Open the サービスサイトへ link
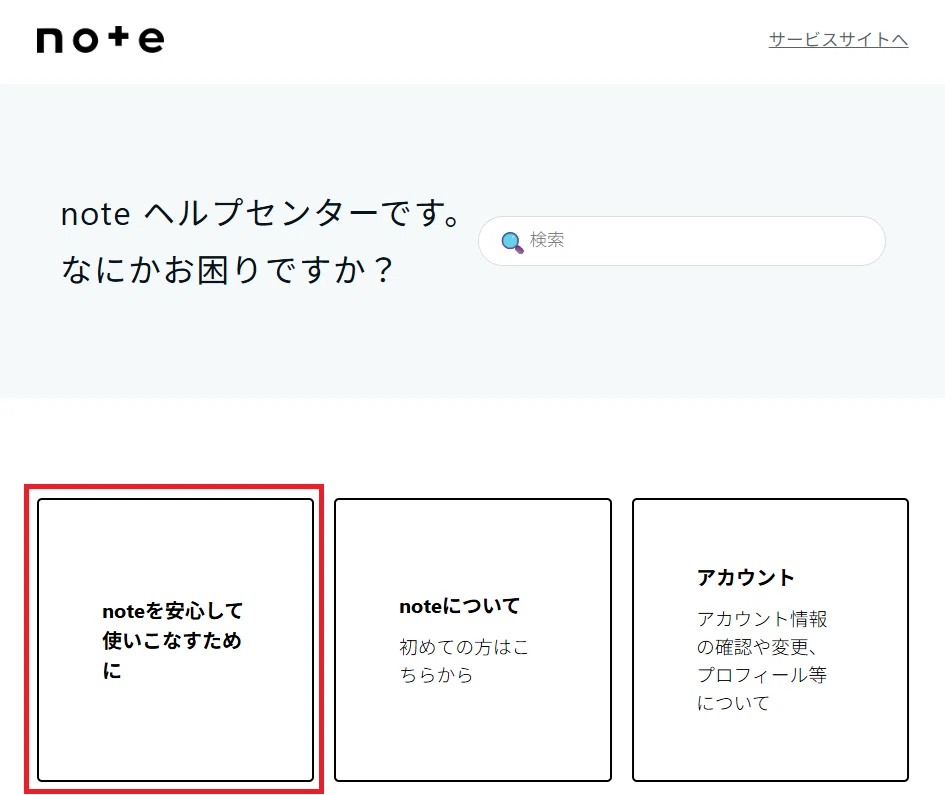 (x=838, y=40)
